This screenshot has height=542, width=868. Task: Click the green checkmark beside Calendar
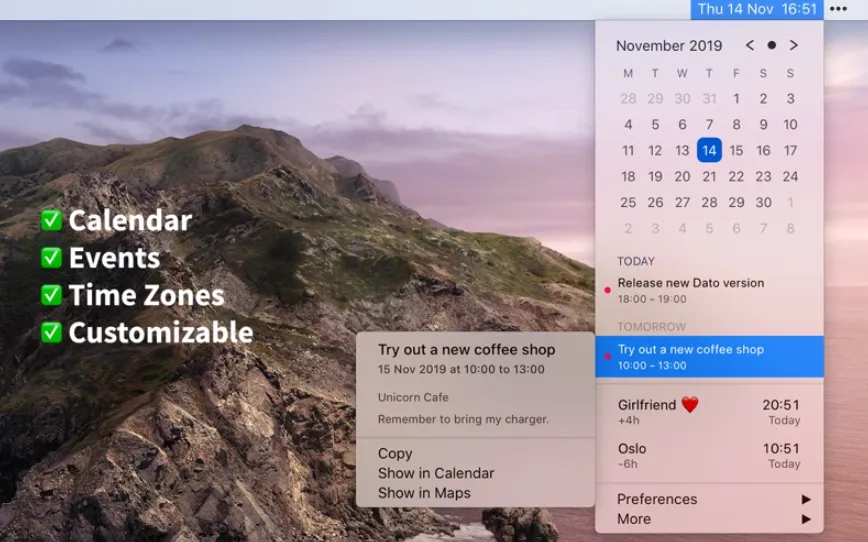click(51, 220)
